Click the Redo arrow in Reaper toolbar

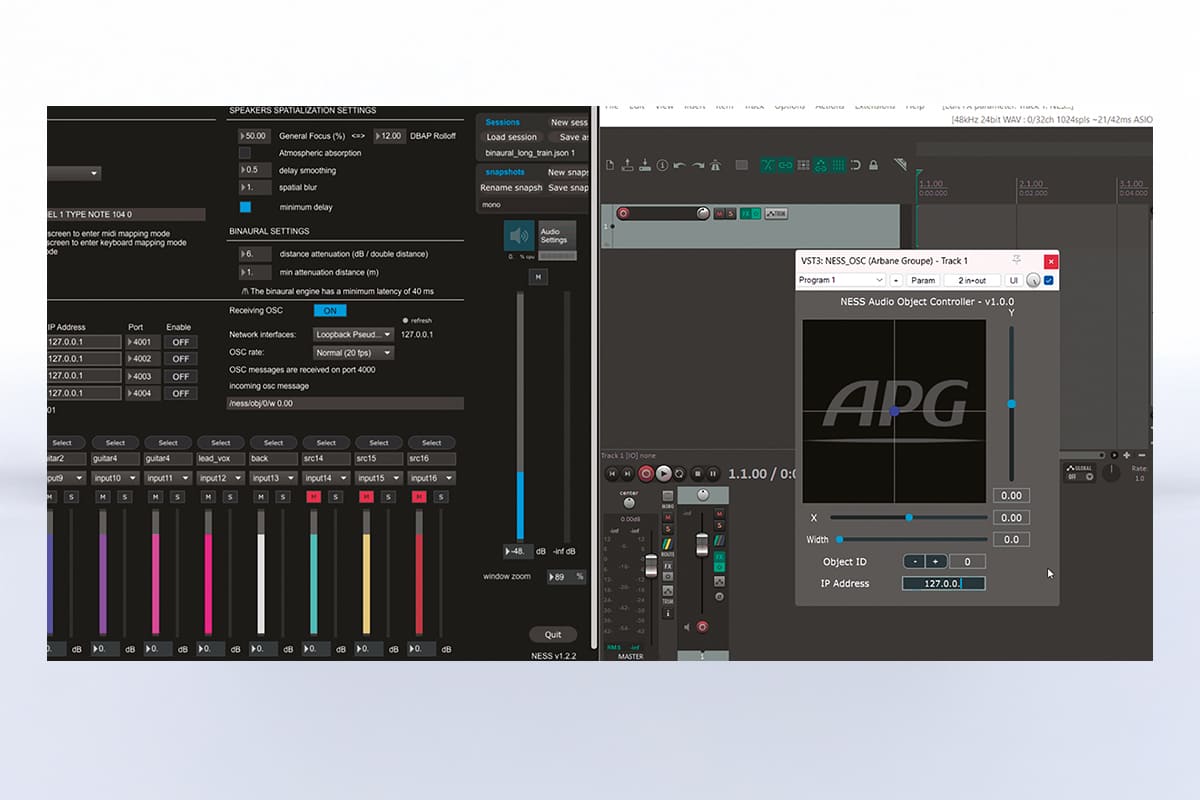(x=698, y=165)
